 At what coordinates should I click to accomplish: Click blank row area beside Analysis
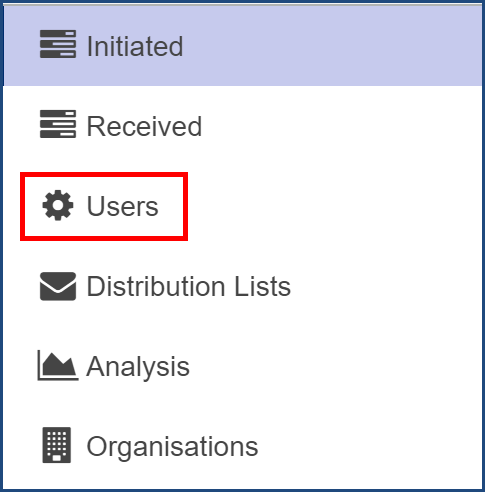(x=335, y=367)
